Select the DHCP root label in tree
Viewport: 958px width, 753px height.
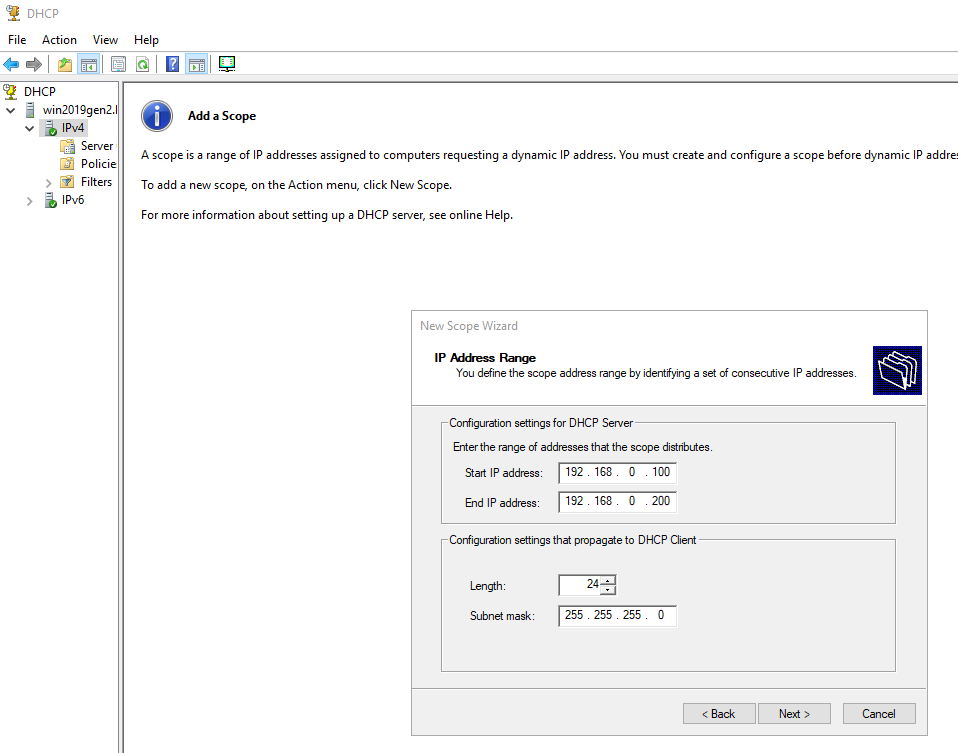coord(40,92)
